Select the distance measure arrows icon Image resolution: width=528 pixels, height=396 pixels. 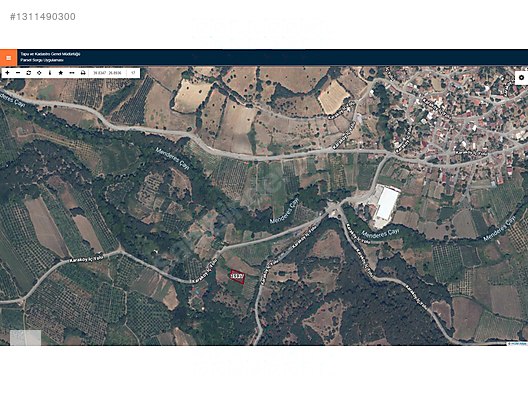[x=72, y=73]
